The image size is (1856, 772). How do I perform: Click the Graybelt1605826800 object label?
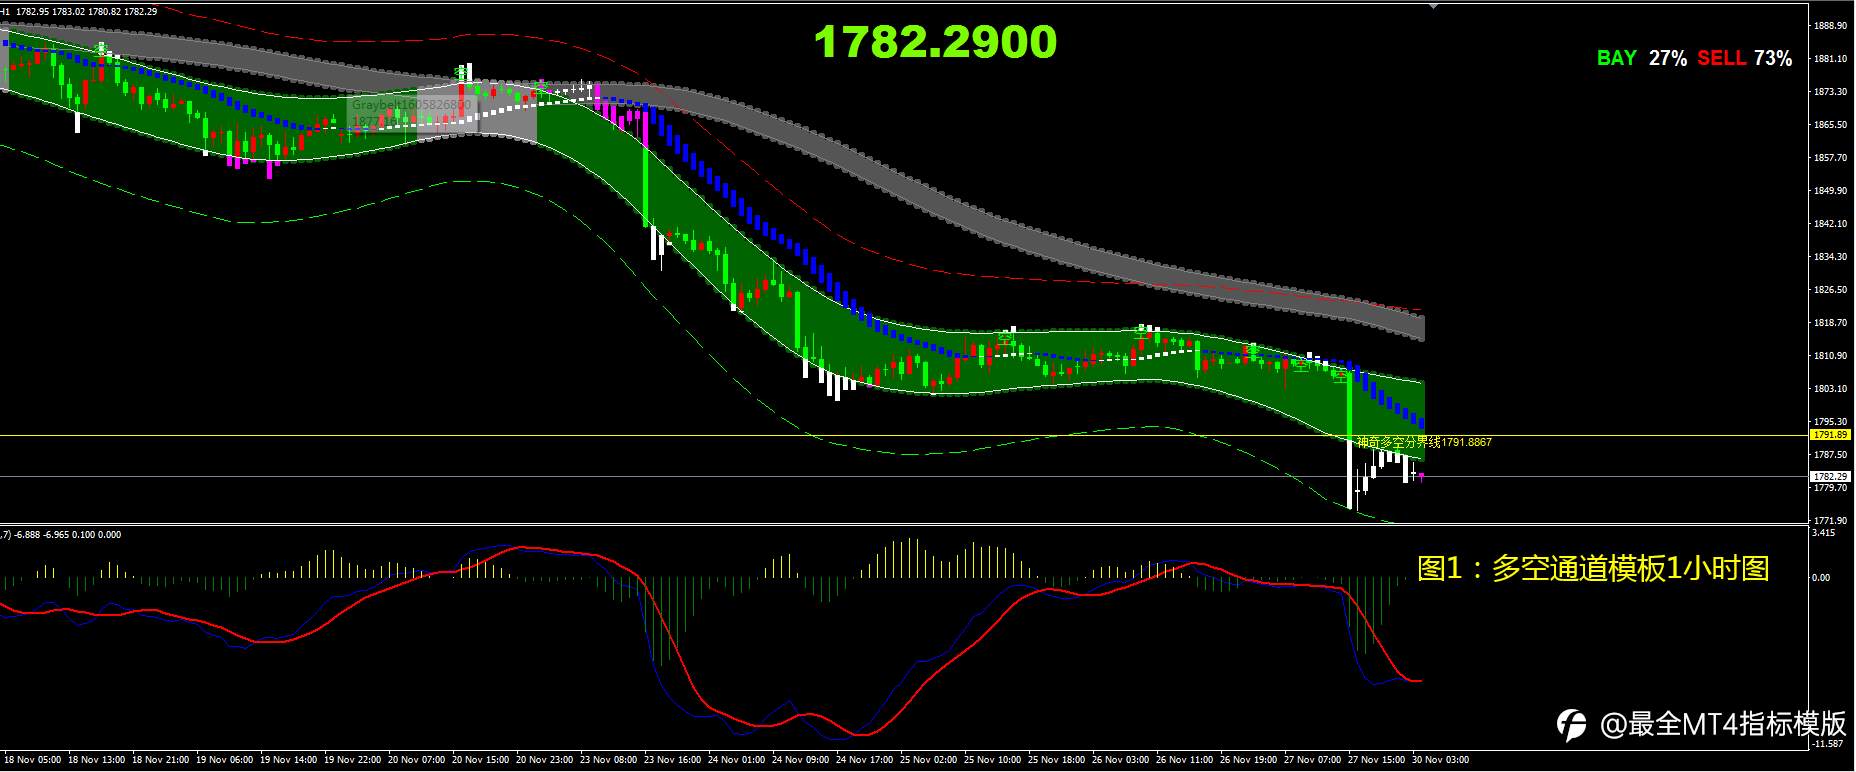pyautogui.click(x=411, y=104)
